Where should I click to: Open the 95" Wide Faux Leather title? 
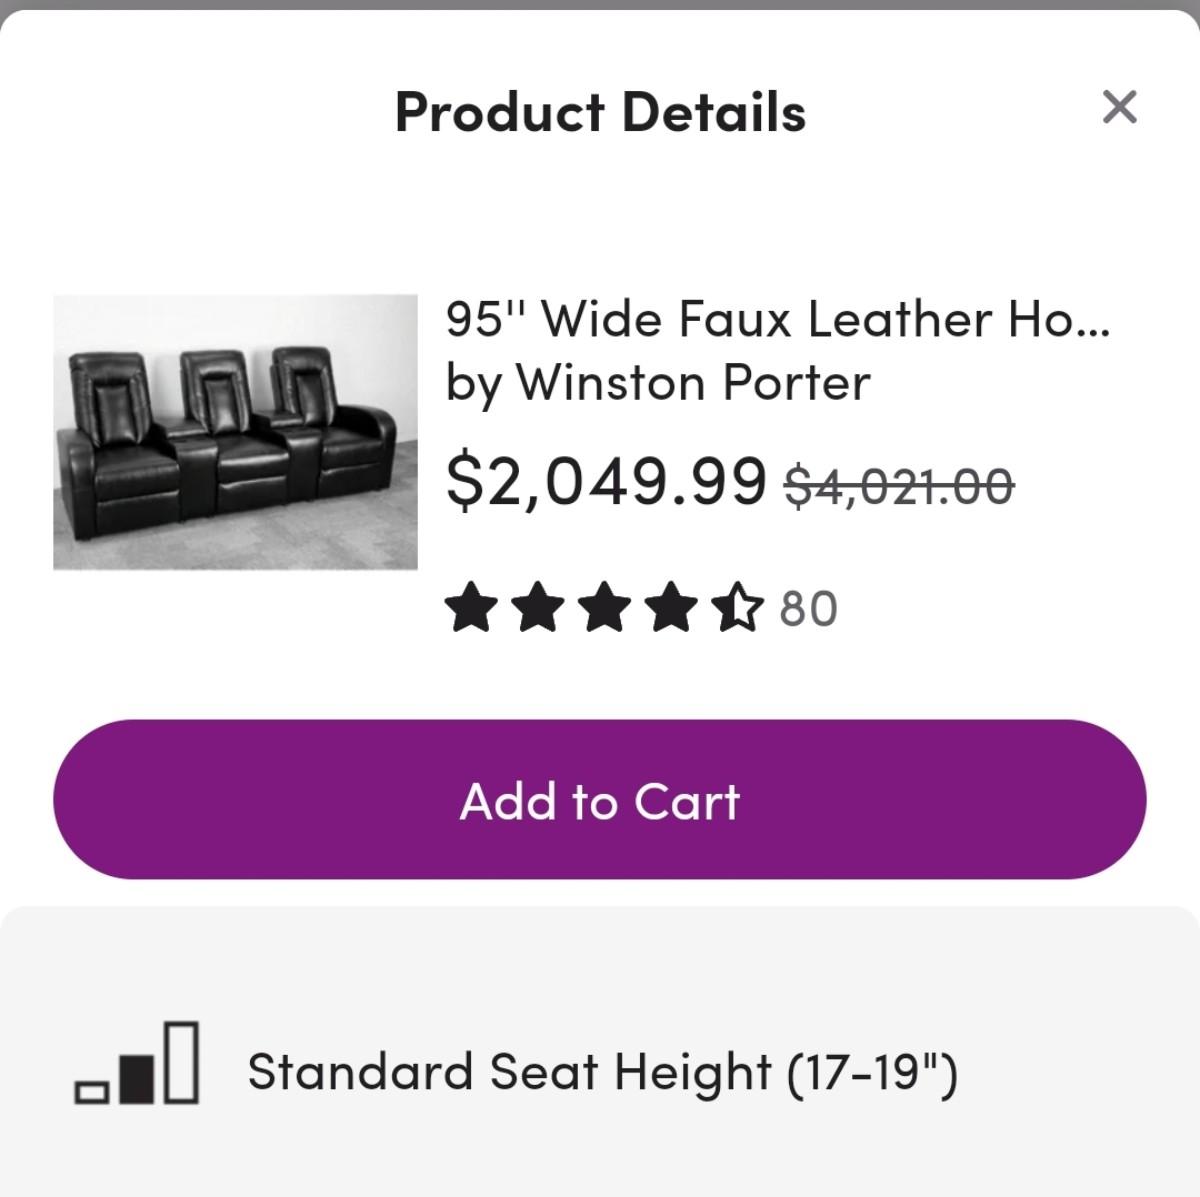point(777,320)
